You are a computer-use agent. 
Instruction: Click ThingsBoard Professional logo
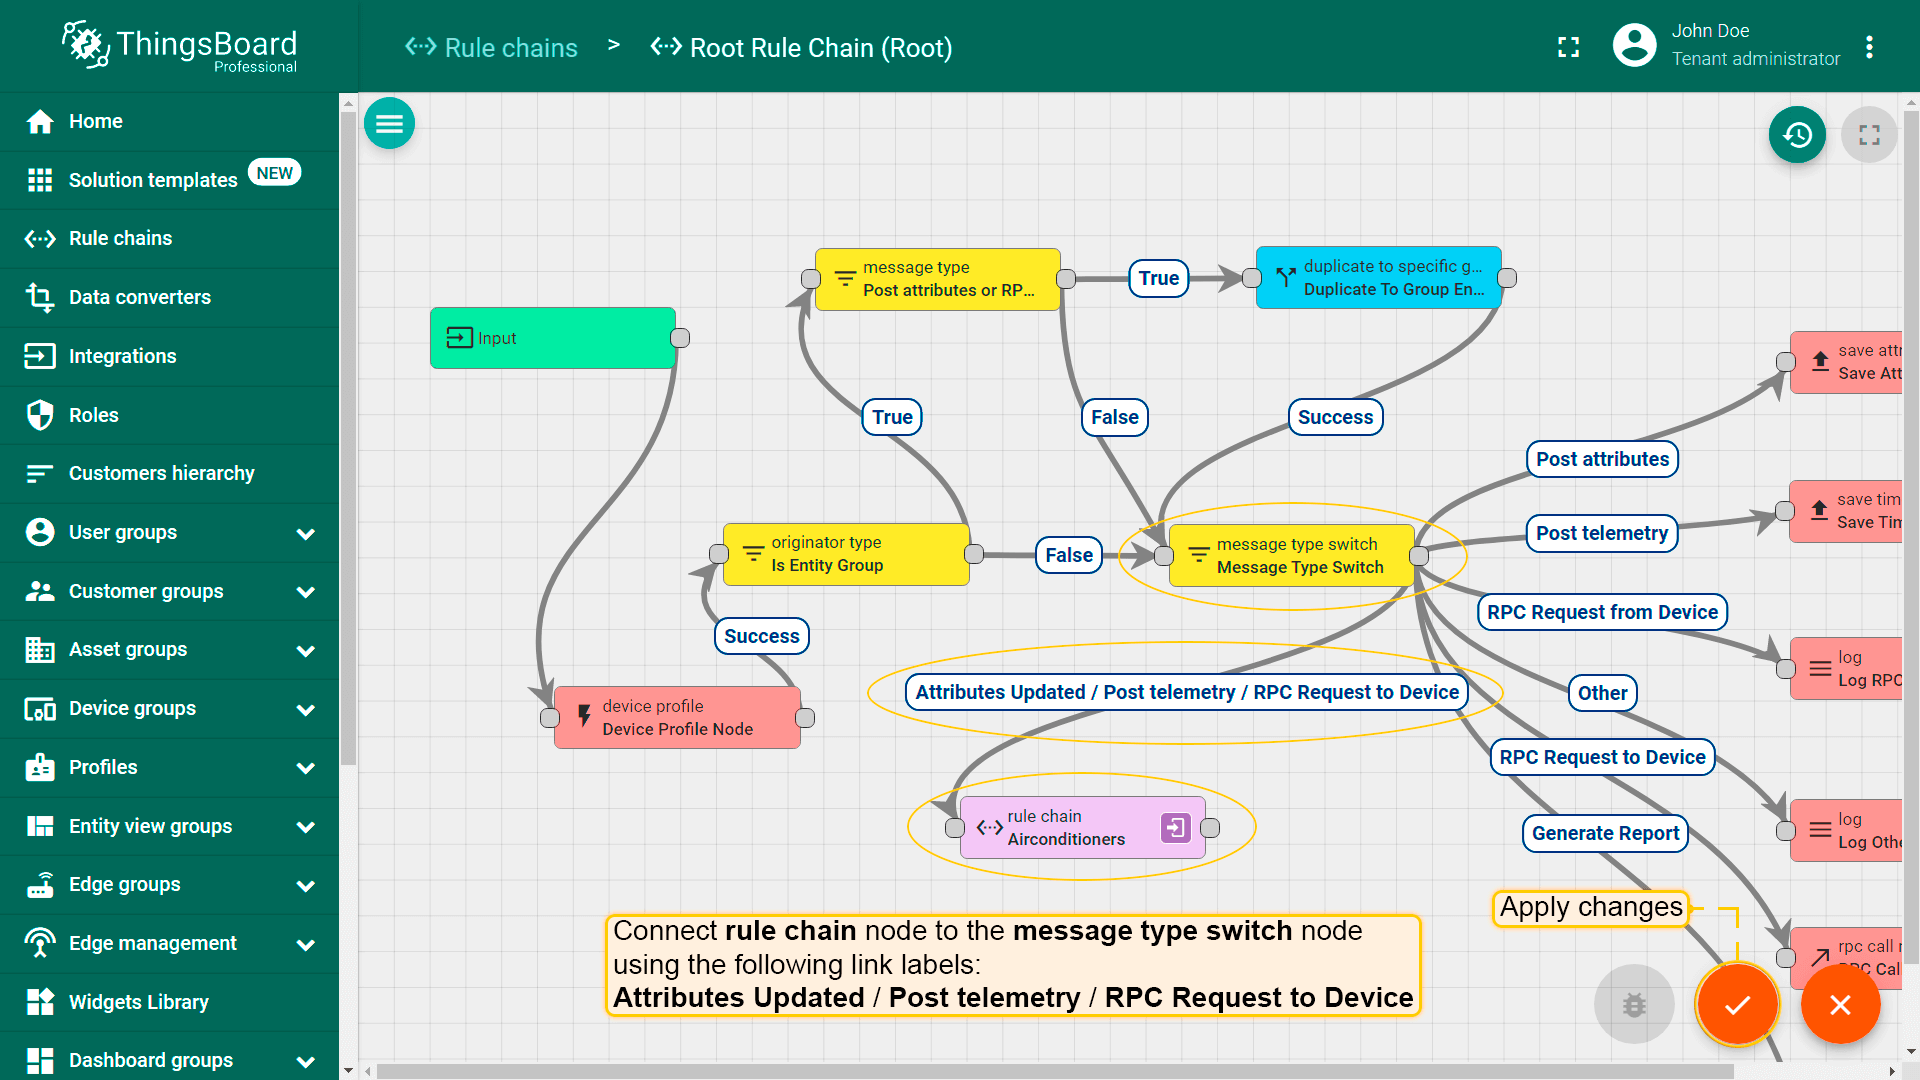(x=180, y=46)
